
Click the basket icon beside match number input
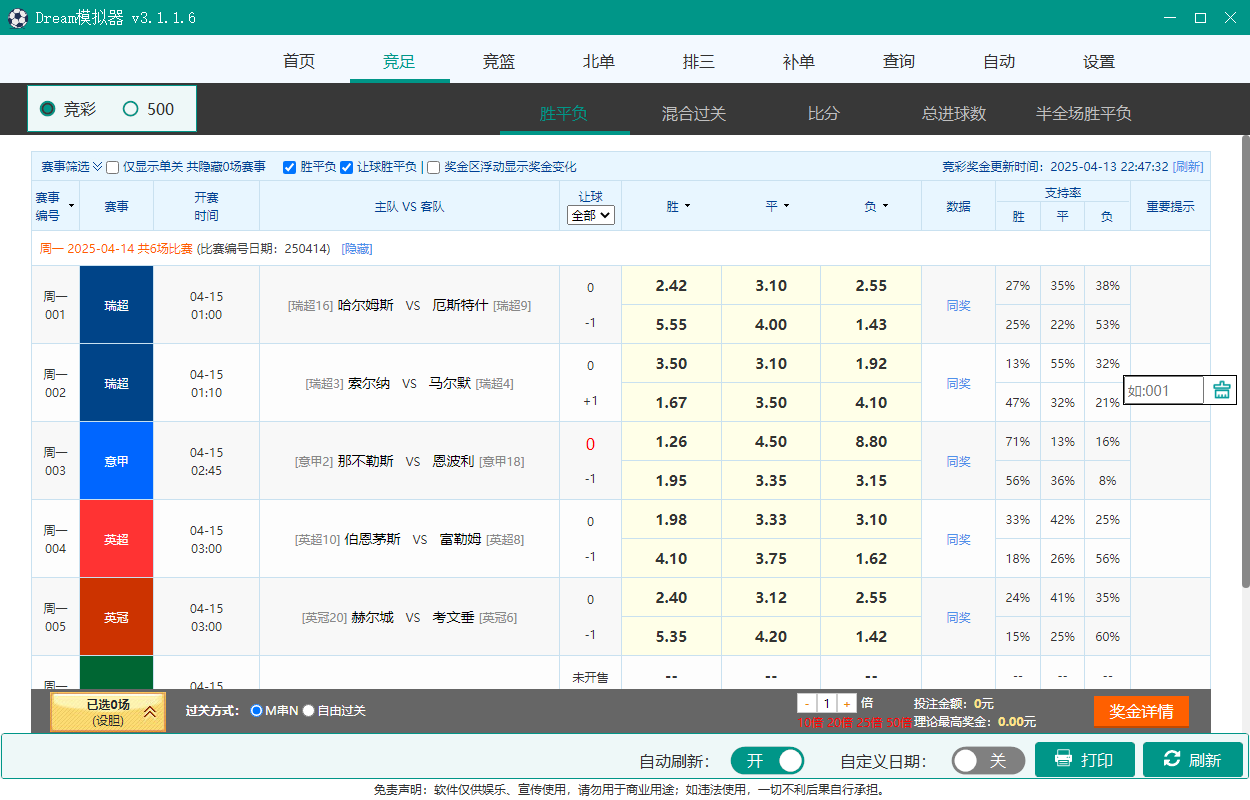[1221, 390]
